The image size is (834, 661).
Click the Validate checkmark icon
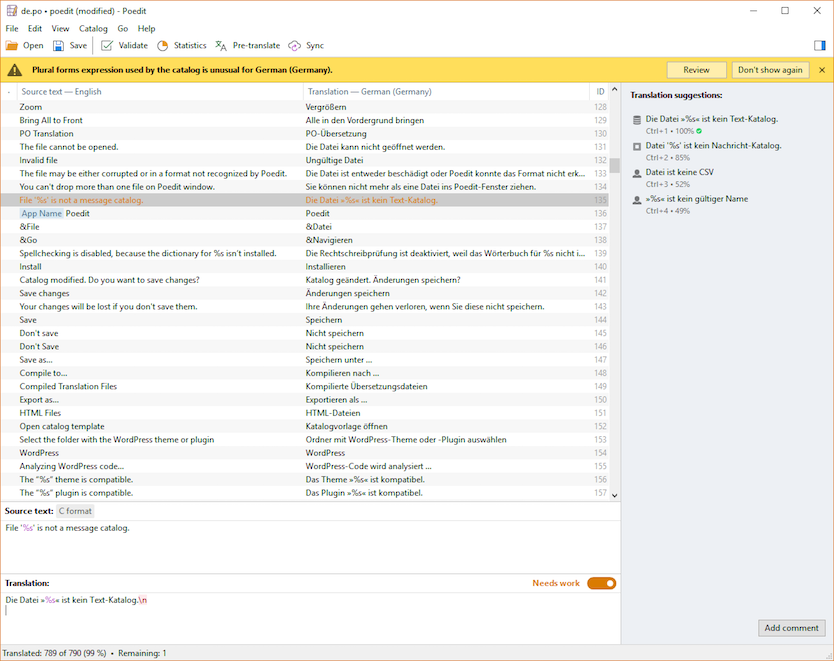[107, 46]
